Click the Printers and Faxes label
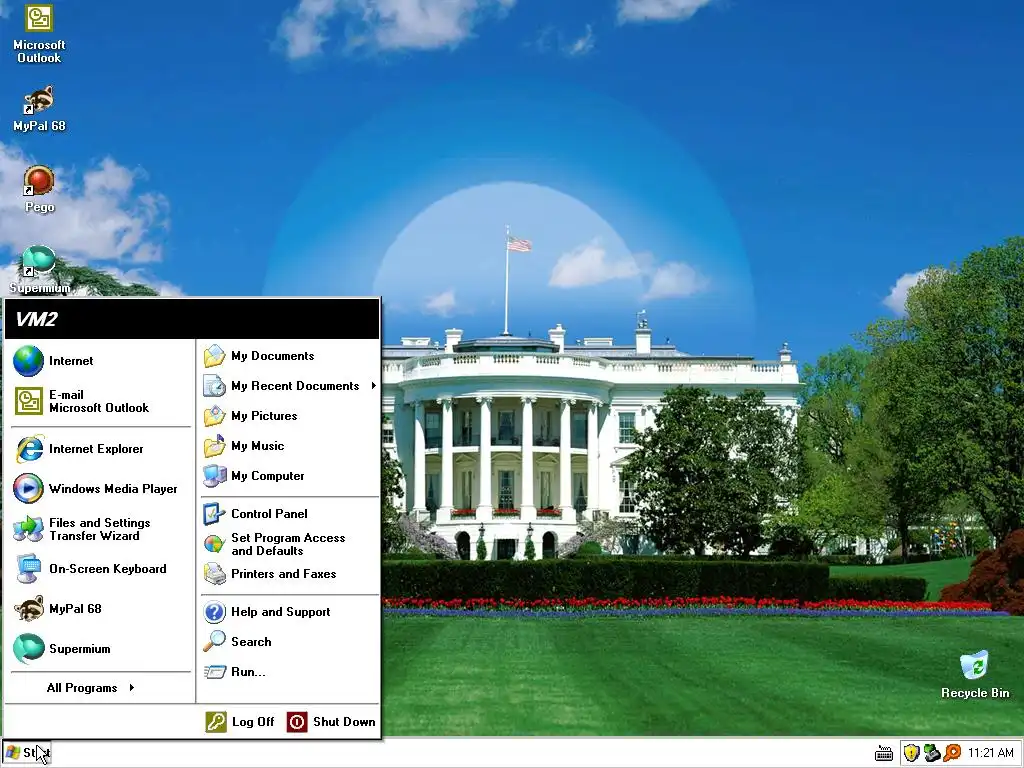The width and height of the screenshot is (1024, 768). click(x=283, y=574)
